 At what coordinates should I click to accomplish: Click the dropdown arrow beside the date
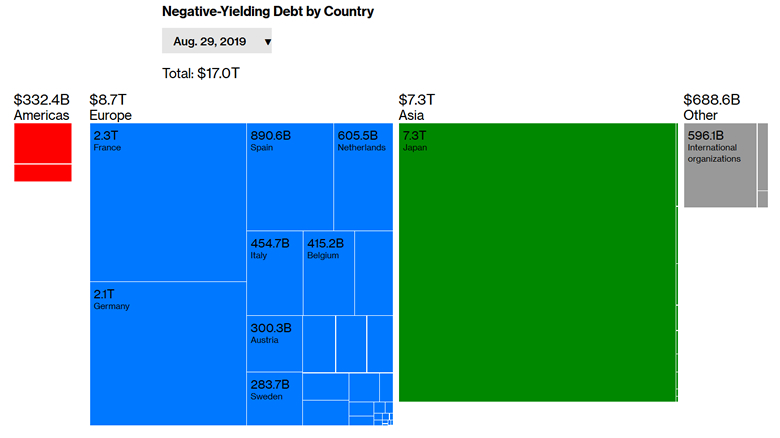[x=267, y=42]
